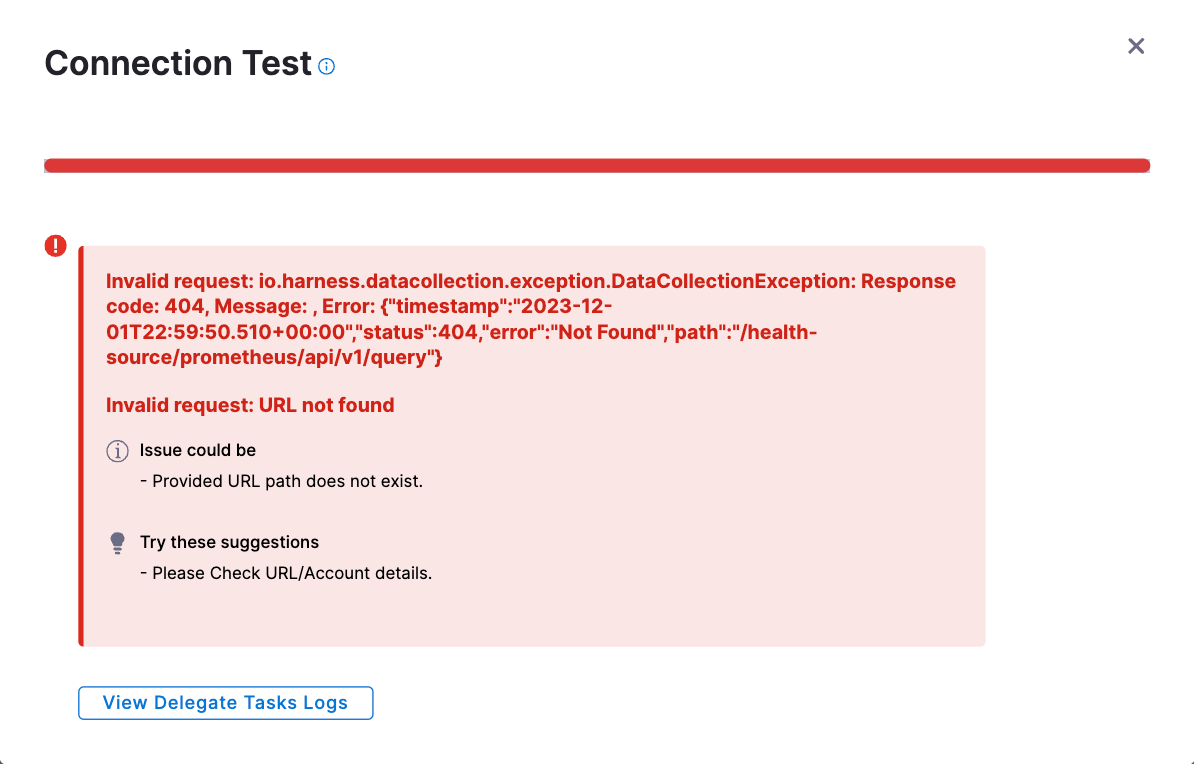
Task: Click 'Provided URL path does not exist' text
Action: tap(287, 481)
